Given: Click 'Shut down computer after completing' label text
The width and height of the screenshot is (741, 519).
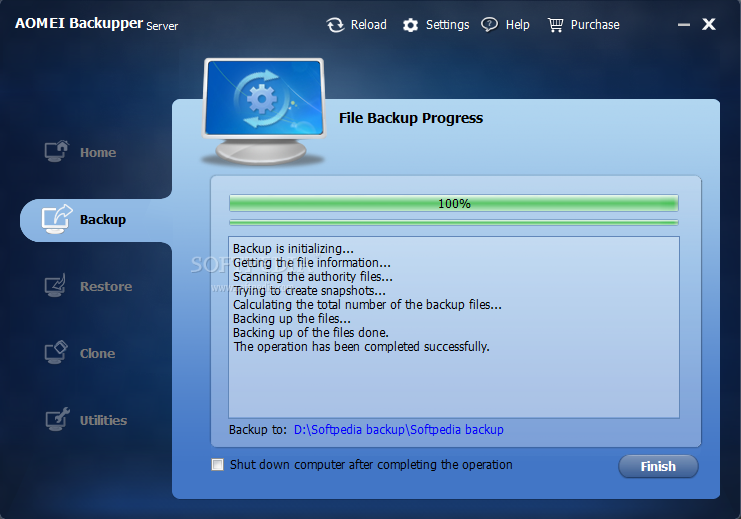Looking at the screenshot, I should coord(371,465).
